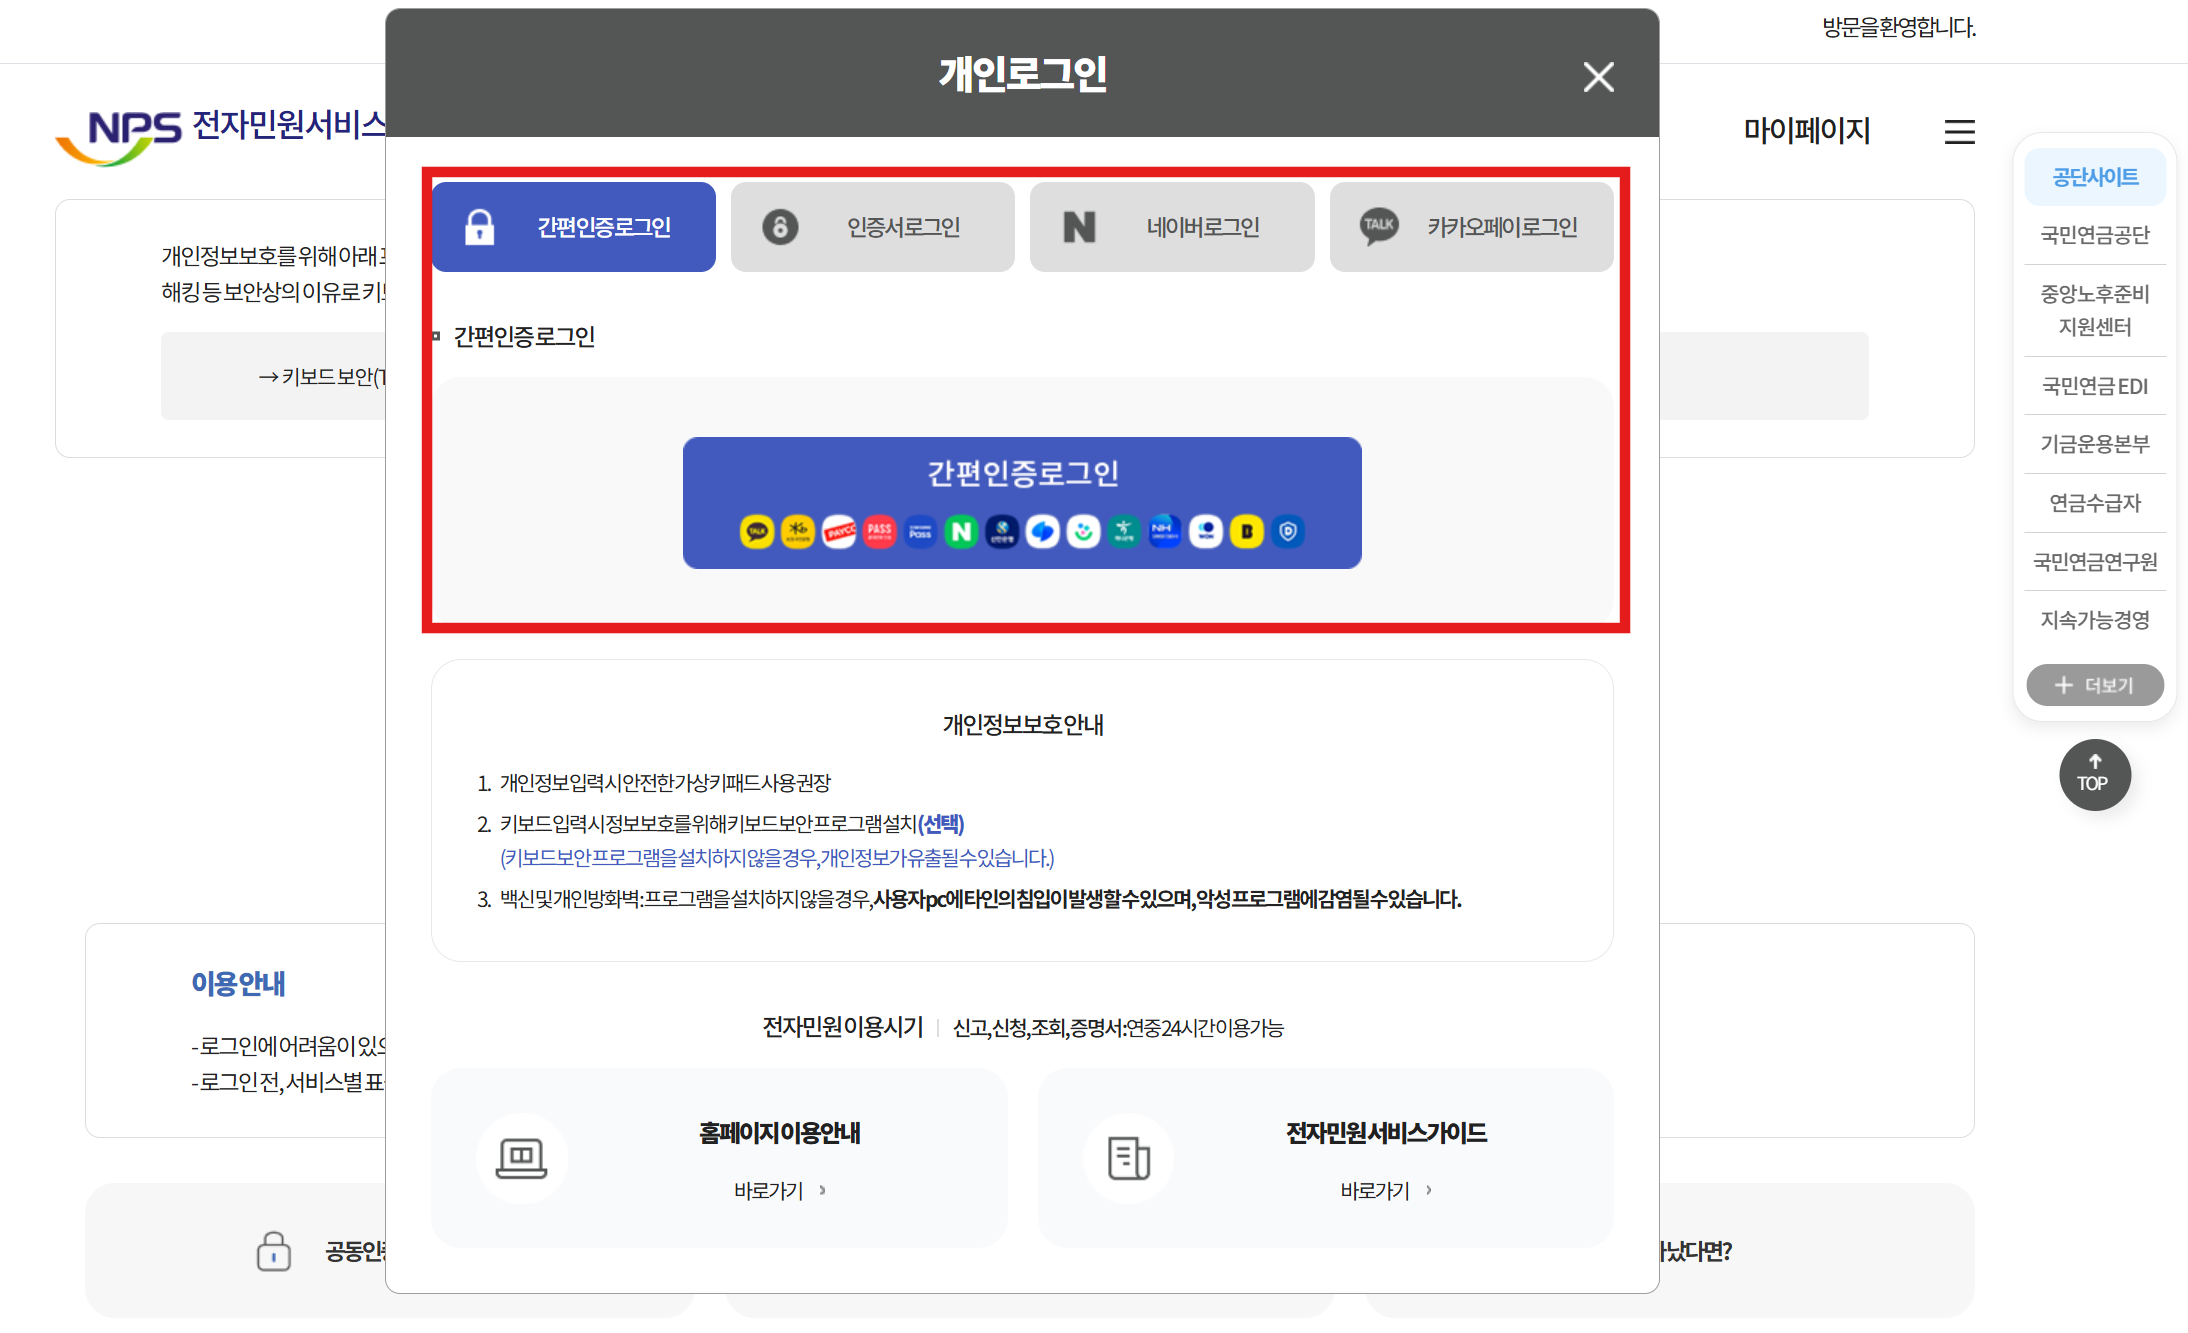Go to 마이페이지
The height and width of the screenshot is (1333, 2188).
(1806, 131)
